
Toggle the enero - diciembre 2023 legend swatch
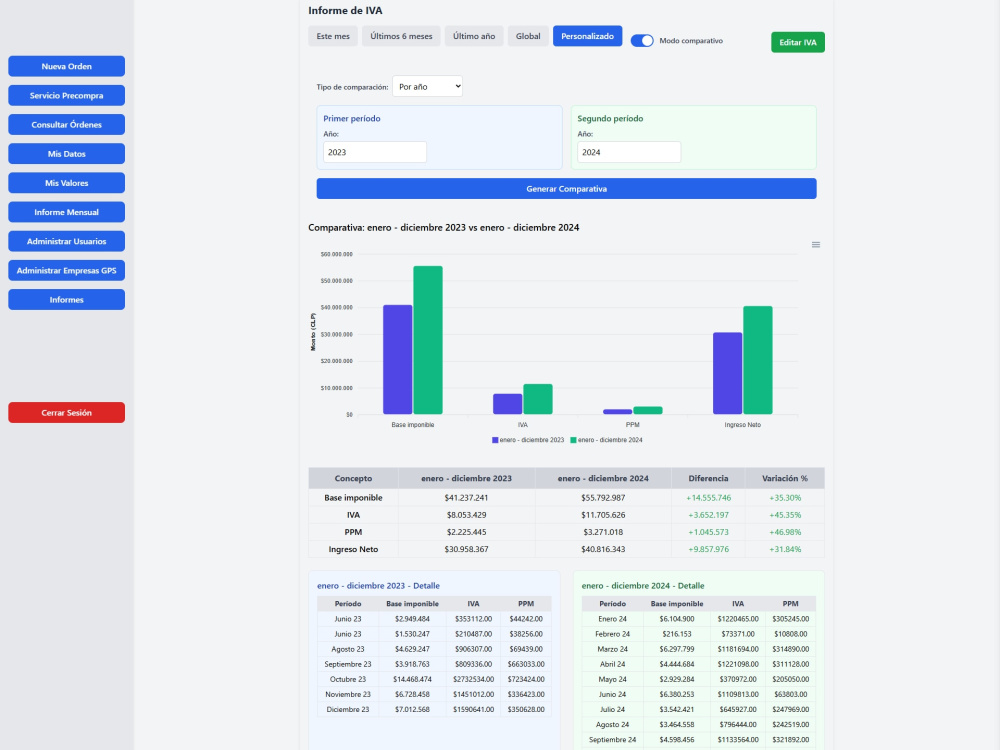495,440
